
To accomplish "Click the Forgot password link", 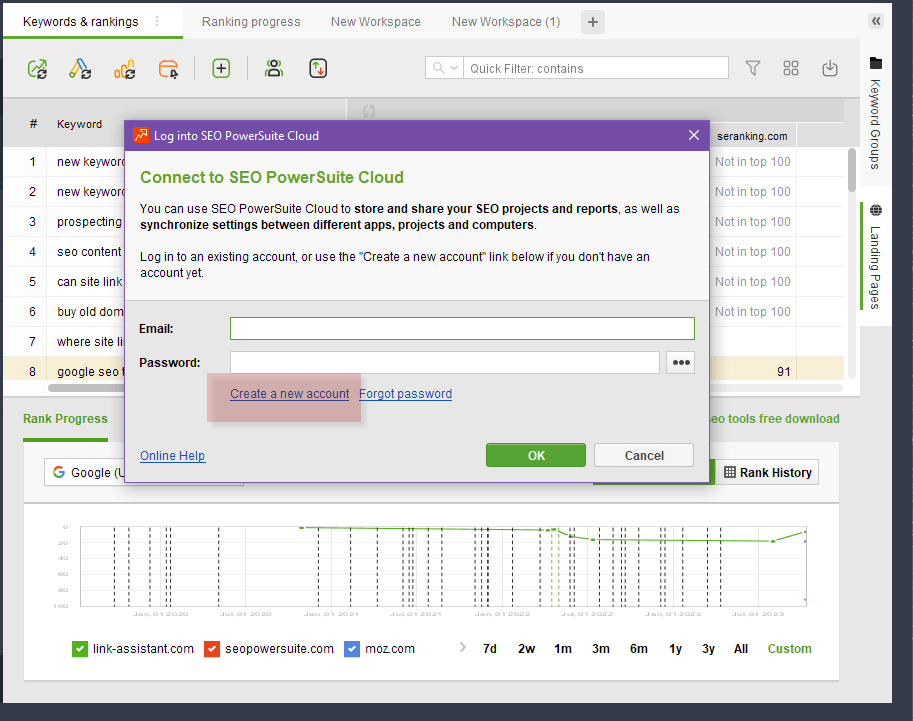I will pyautogui.click(x=405, y=394).
